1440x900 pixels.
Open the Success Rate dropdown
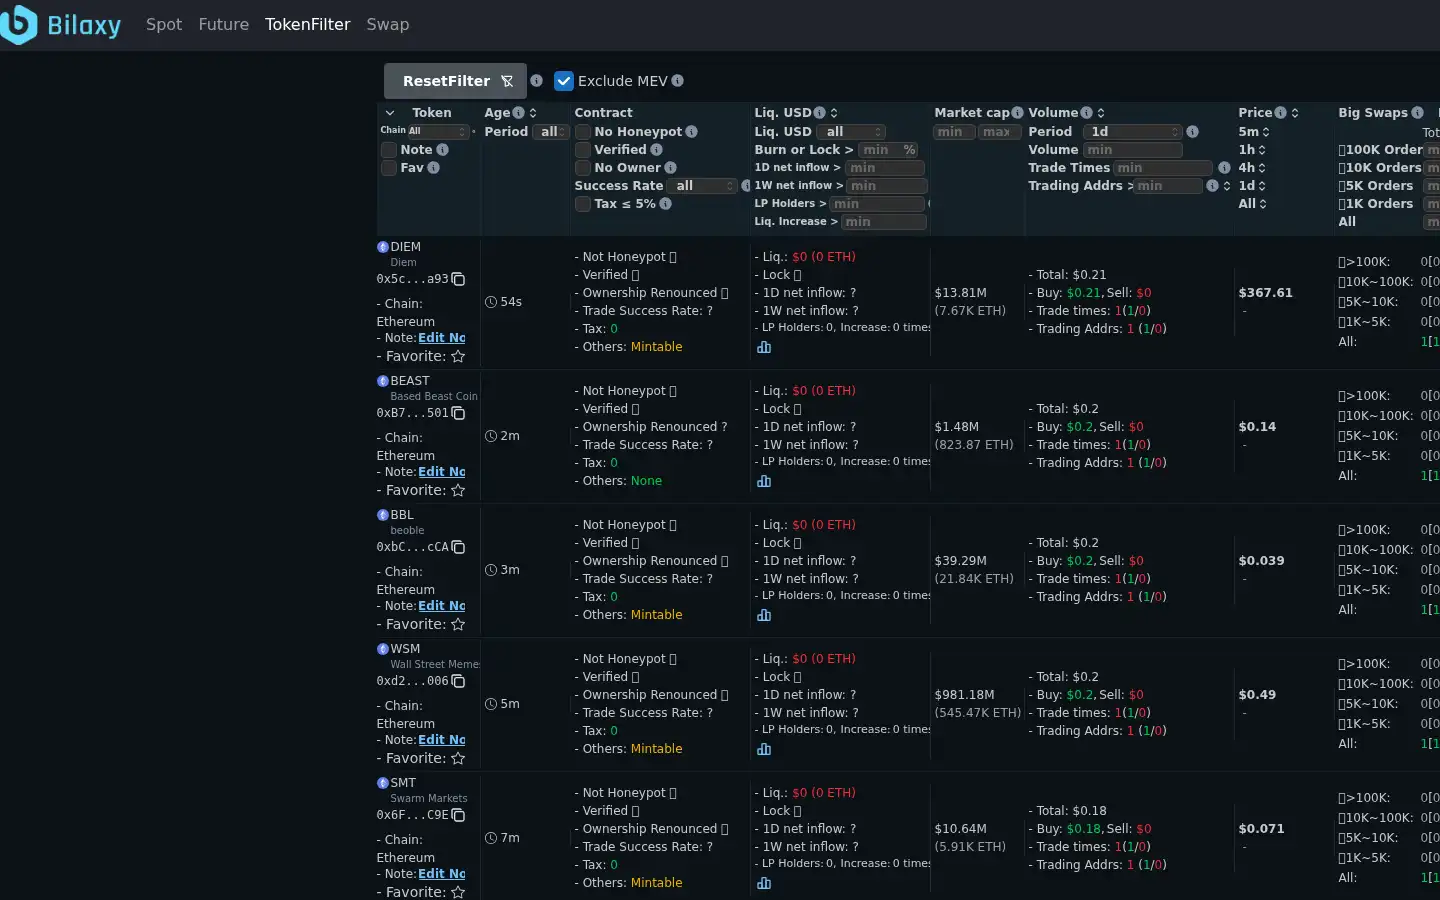click(702, 186)
